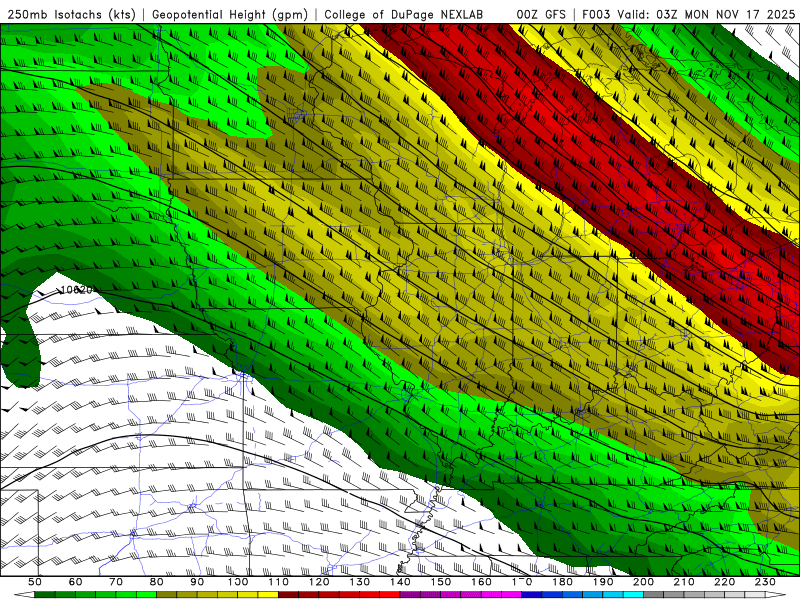Click the "250mb Isotachs (kts)" title text
This screenshot has height=600, width=800.
pyautogui.click(x=71, y=14)
